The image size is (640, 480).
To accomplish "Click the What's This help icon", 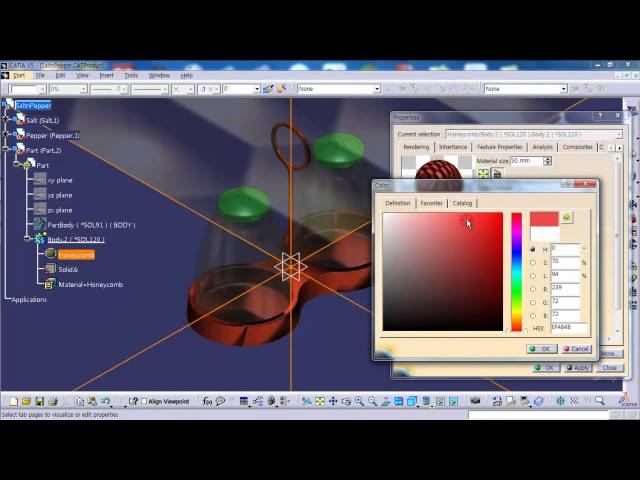I will [x=133, y=402].
